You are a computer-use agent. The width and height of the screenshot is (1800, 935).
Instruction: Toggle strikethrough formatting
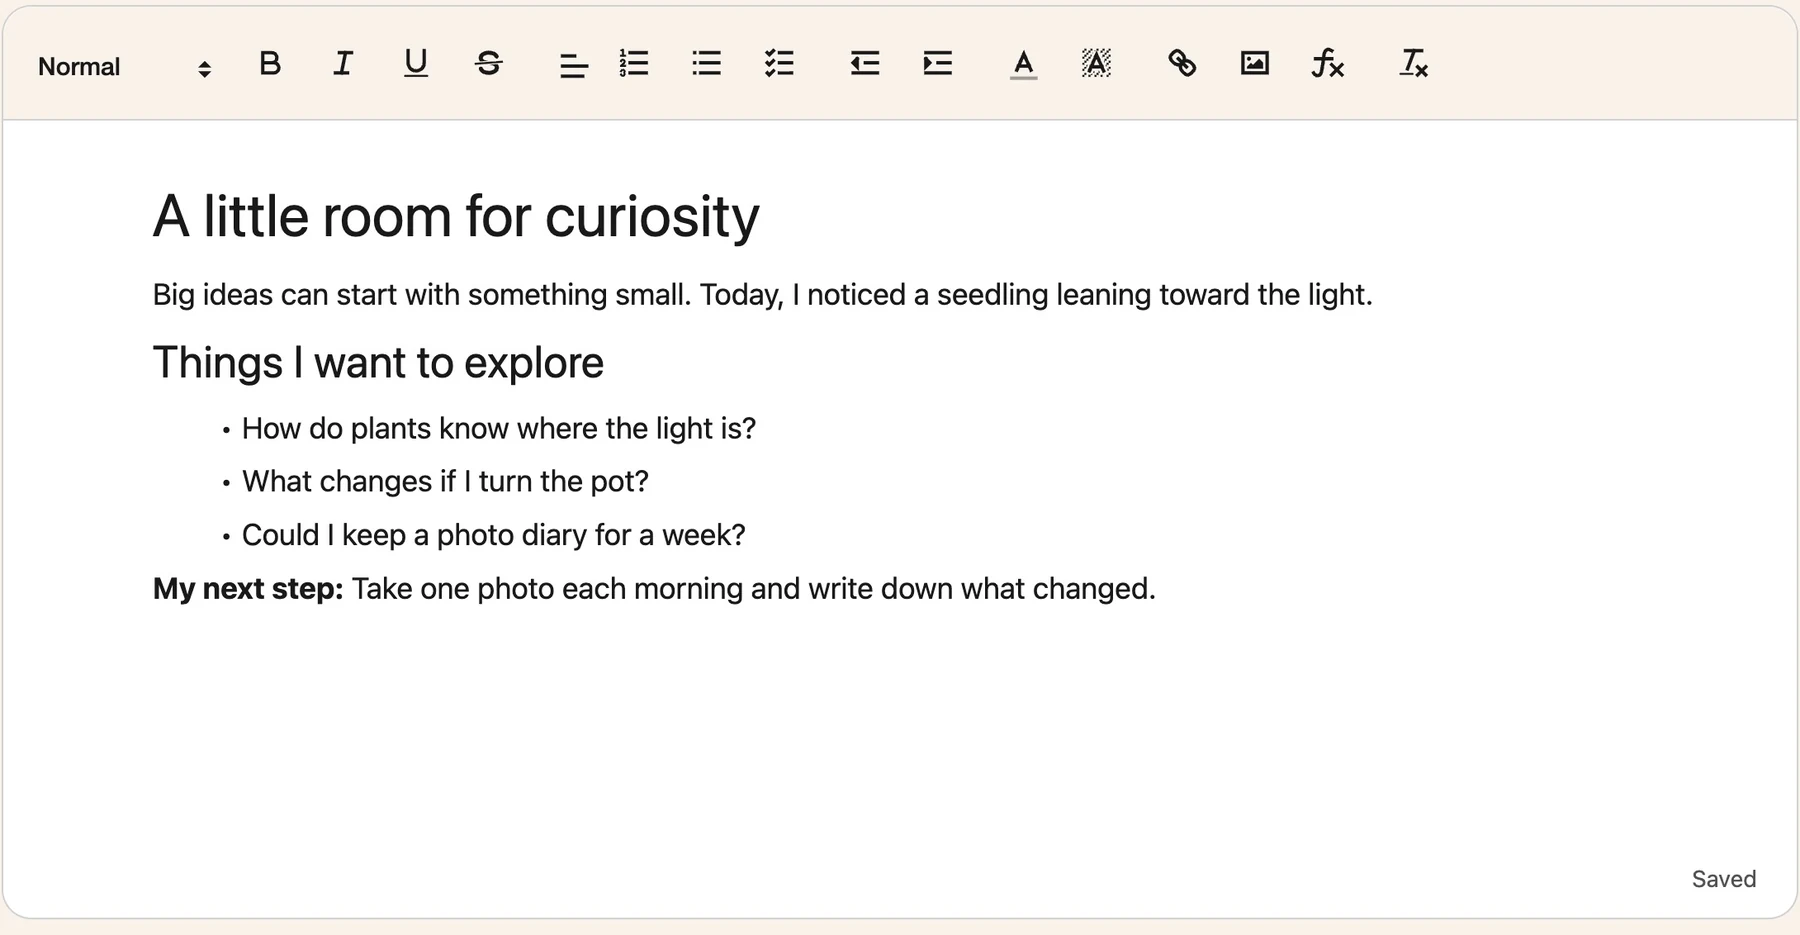tap(489, 64)
